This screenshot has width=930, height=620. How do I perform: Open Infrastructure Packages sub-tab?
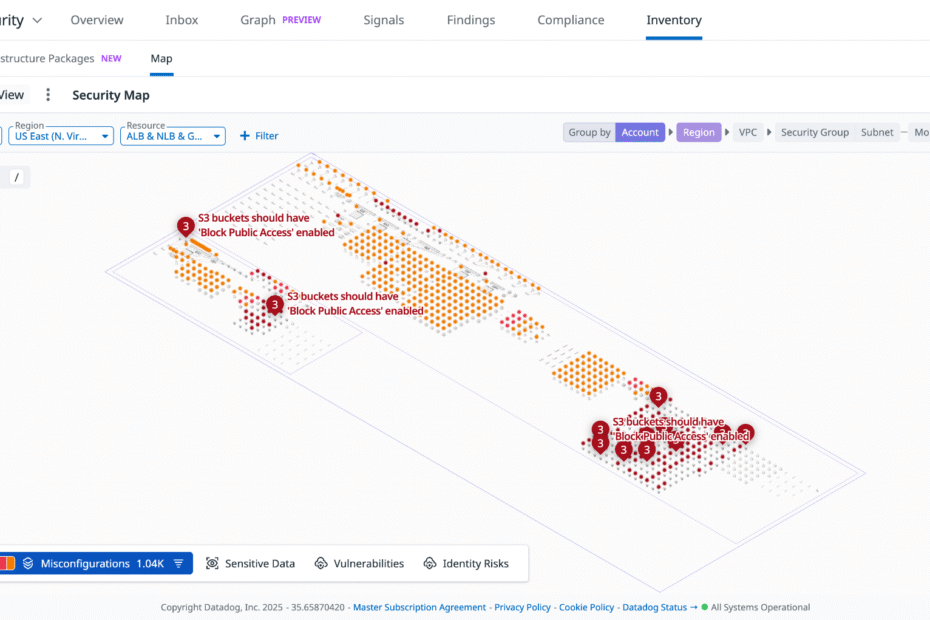pos(60,59)
